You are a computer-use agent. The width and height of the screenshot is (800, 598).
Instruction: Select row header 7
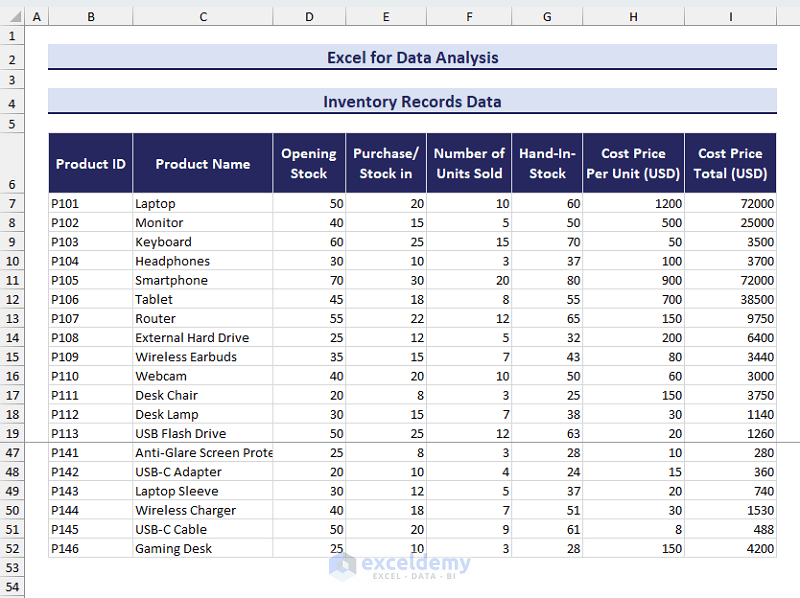coord(11,203)
